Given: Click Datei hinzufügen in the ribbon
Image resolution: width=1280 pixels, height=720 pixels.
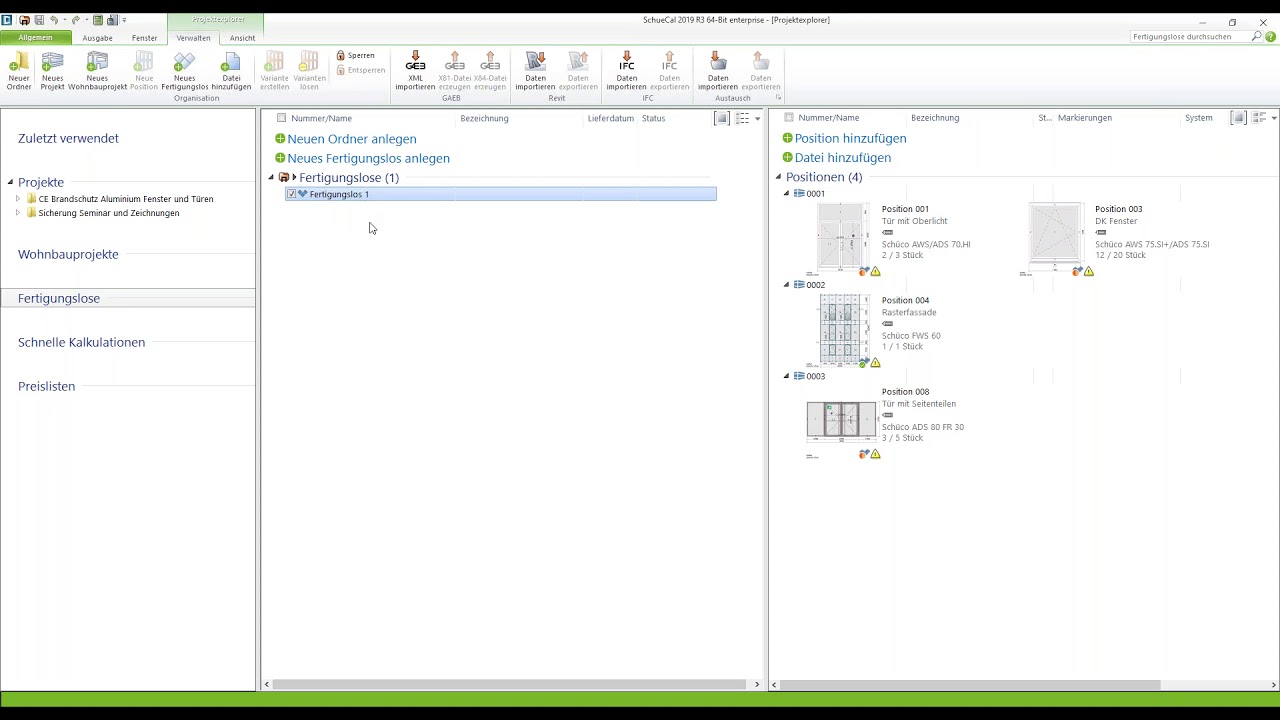Looking at the screenshot, I should click(231, 71).
